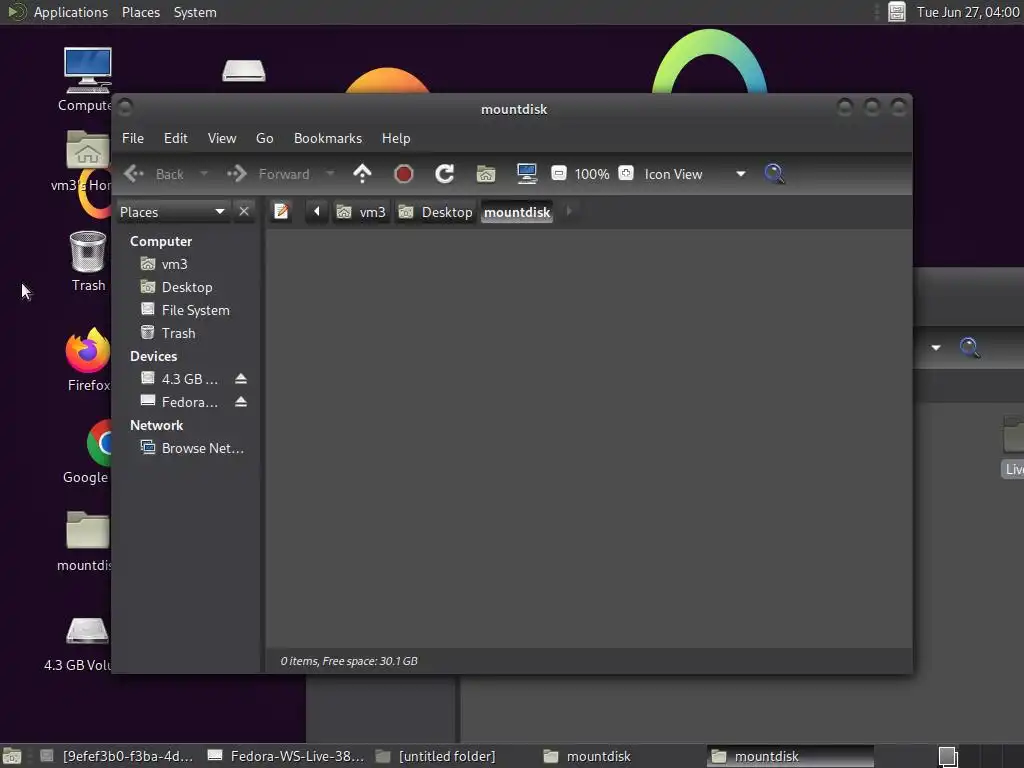The height and width of the screenshot is (768, 1024).
Task: Click Show Desktop button in bottom panel
Action: pyautogui.click(x=12, y=756)
